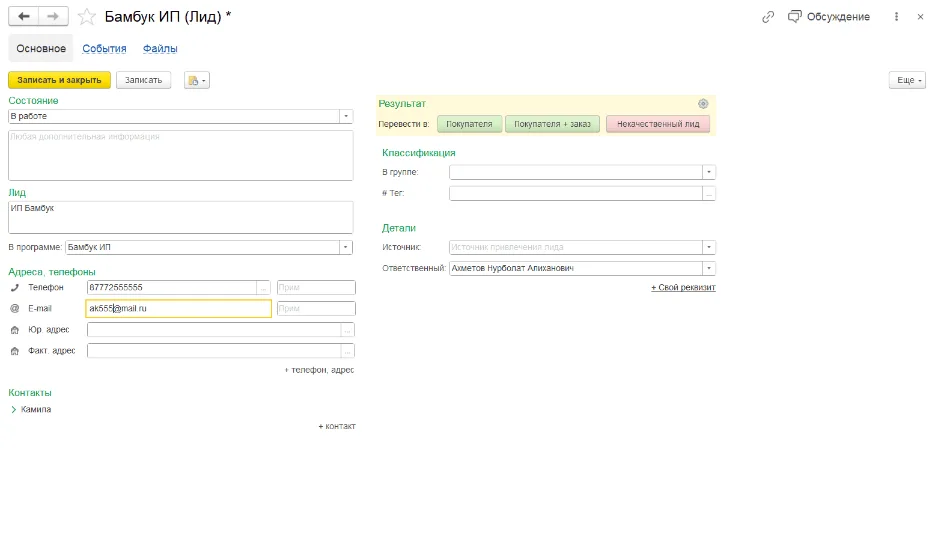Open the three-dot more options menu
This screenshot has height=550, width=935.
[896, 17]
